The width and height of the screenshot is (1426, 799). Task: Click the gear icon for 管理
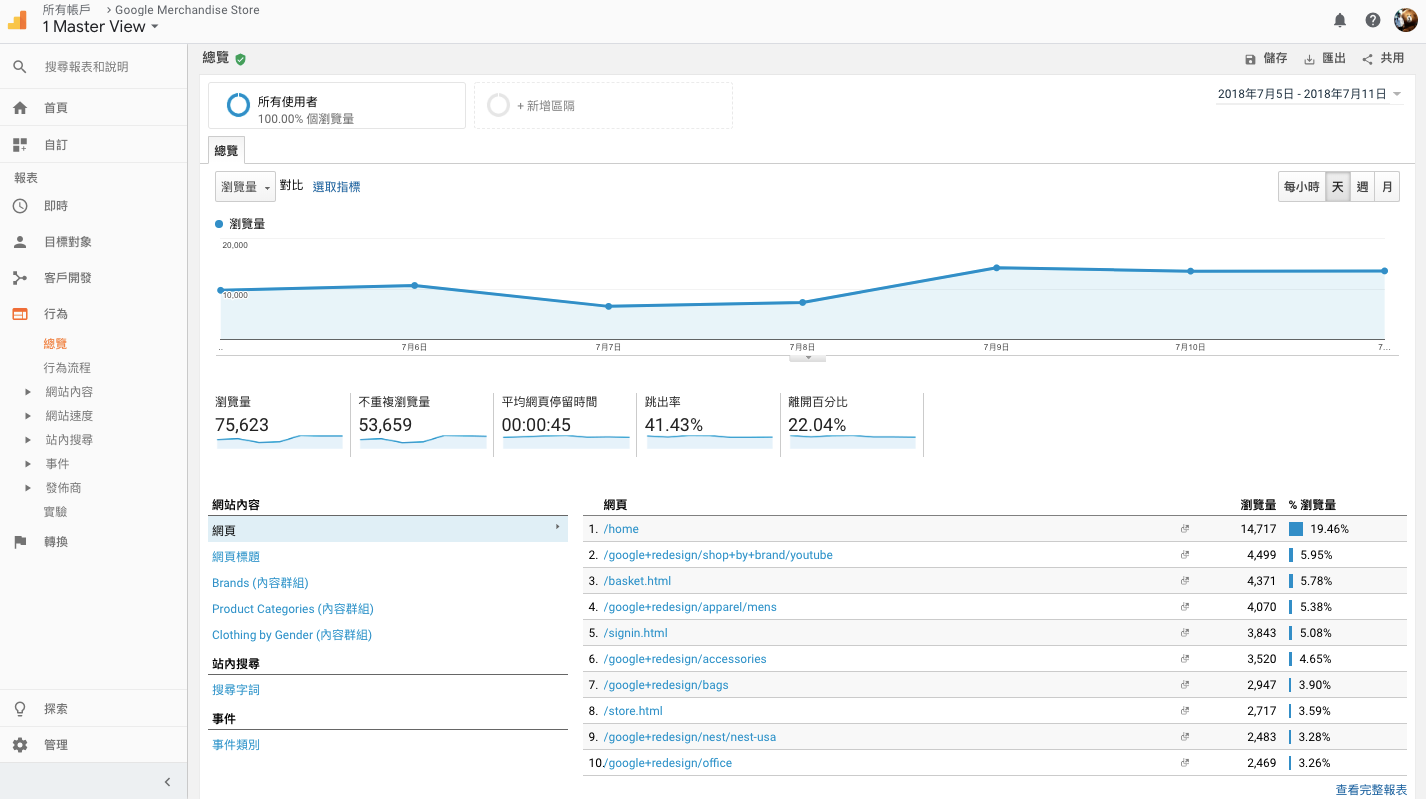(20, 745)
